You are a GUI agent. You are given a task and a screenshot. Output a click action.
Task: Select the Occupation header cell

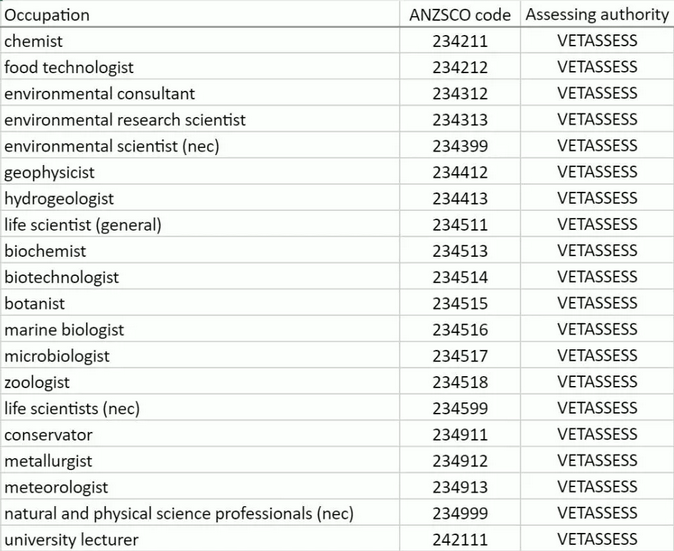pos(200,15)
